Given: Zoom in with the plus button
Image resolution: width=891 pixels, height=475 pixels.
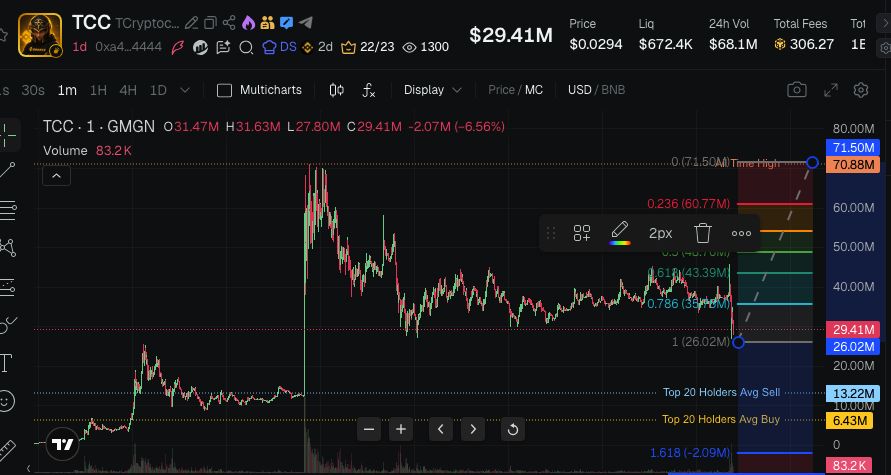Looking at the screenshot, I should click(401, 429).
